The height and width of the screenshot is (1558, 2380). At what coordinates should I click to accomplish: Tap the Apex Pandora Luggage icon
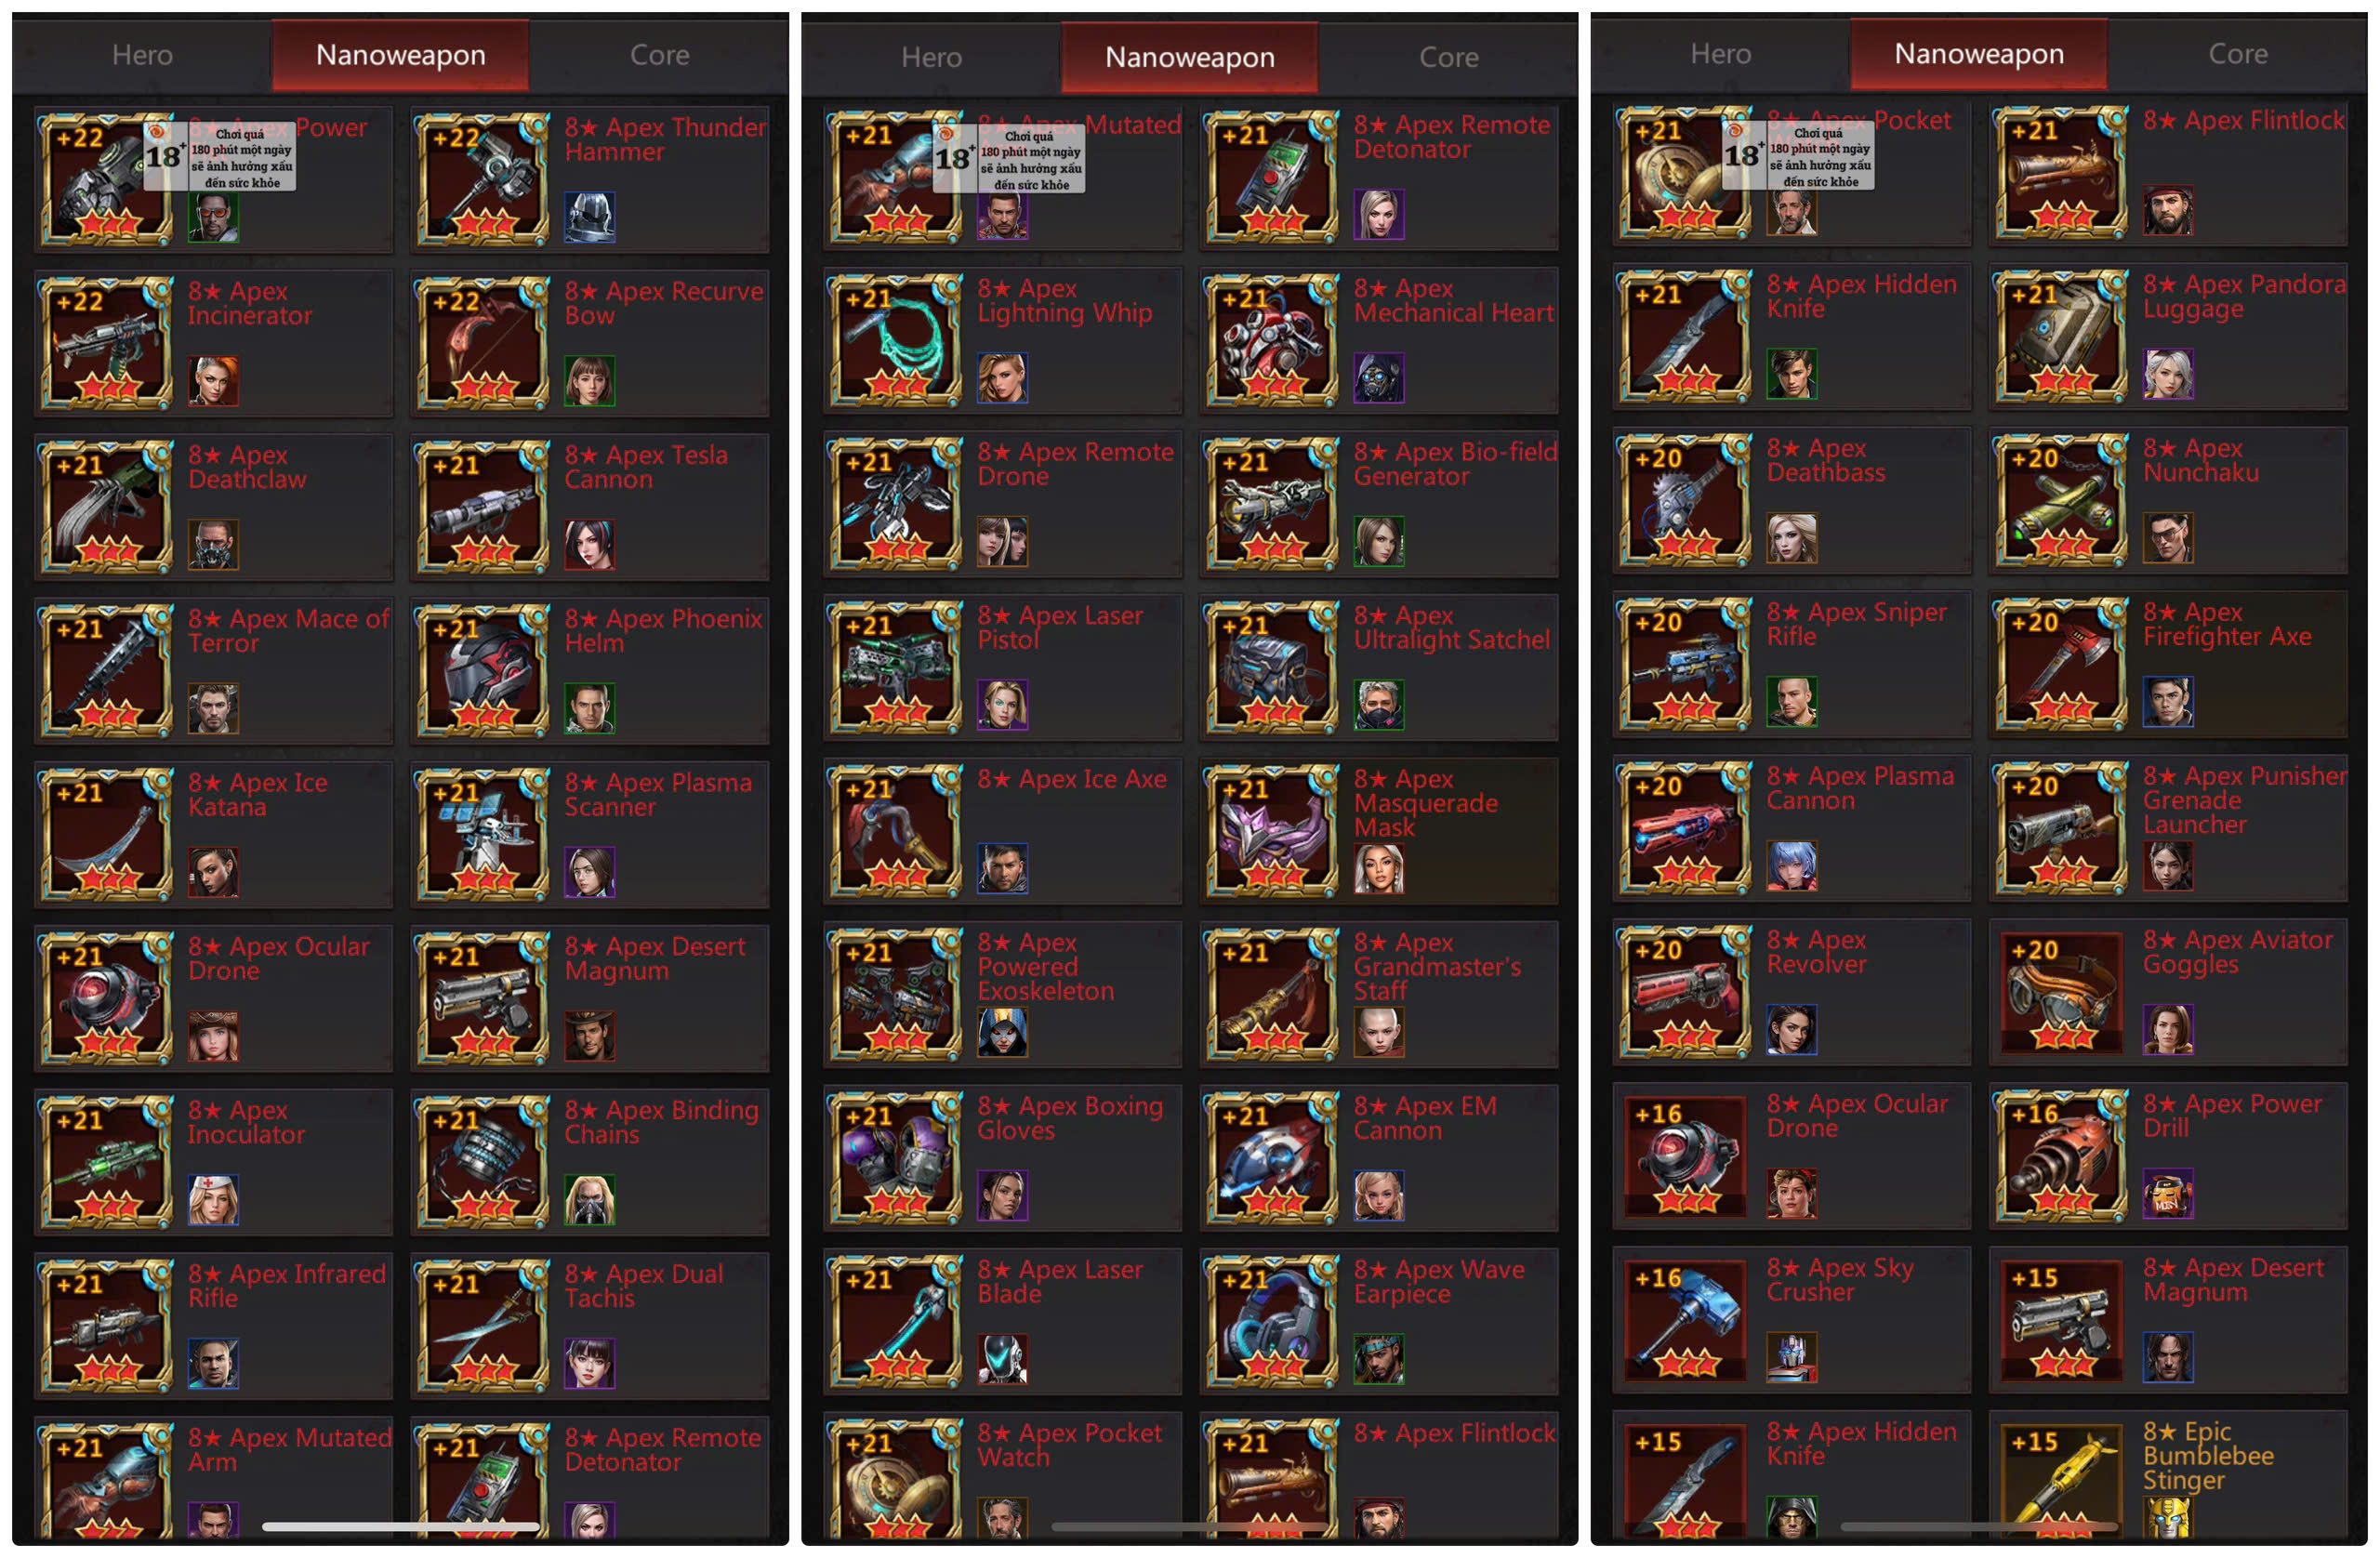[2062, 337]
